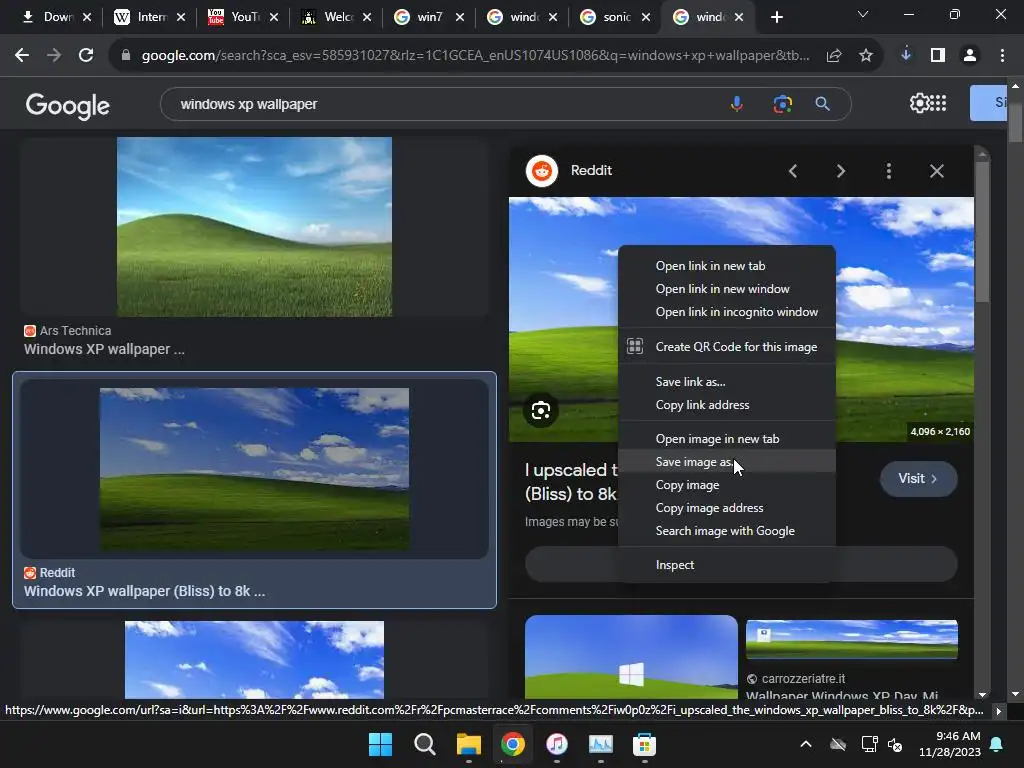The height and width of the screenshot is (768, 1024).
Task: Click the Reddit logo in preview header
Action: pos(541,171)
